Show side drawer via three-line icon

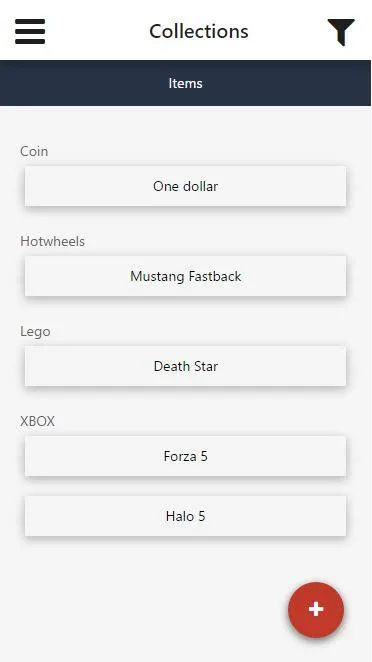[30, 31]
